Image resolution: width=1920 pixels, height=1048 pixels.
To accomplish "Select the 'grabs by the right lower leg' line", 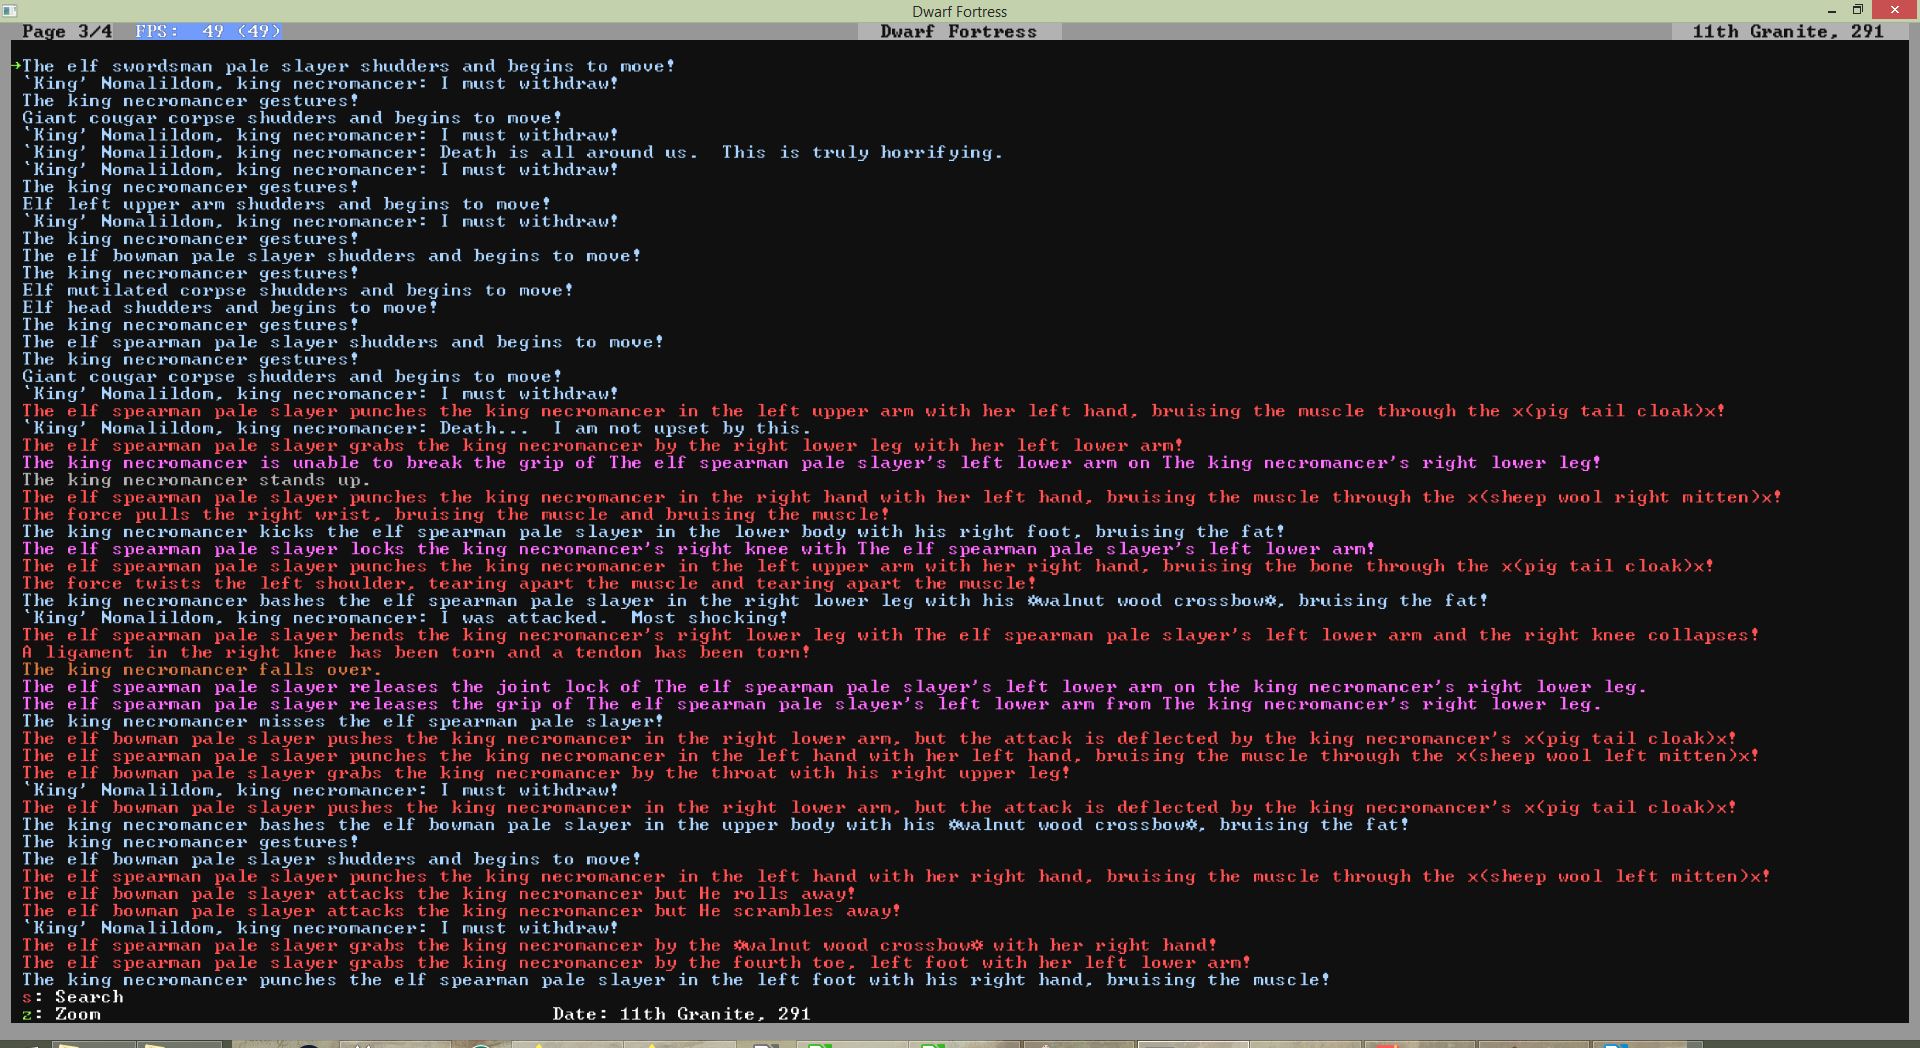I will [x=603, y=446].
